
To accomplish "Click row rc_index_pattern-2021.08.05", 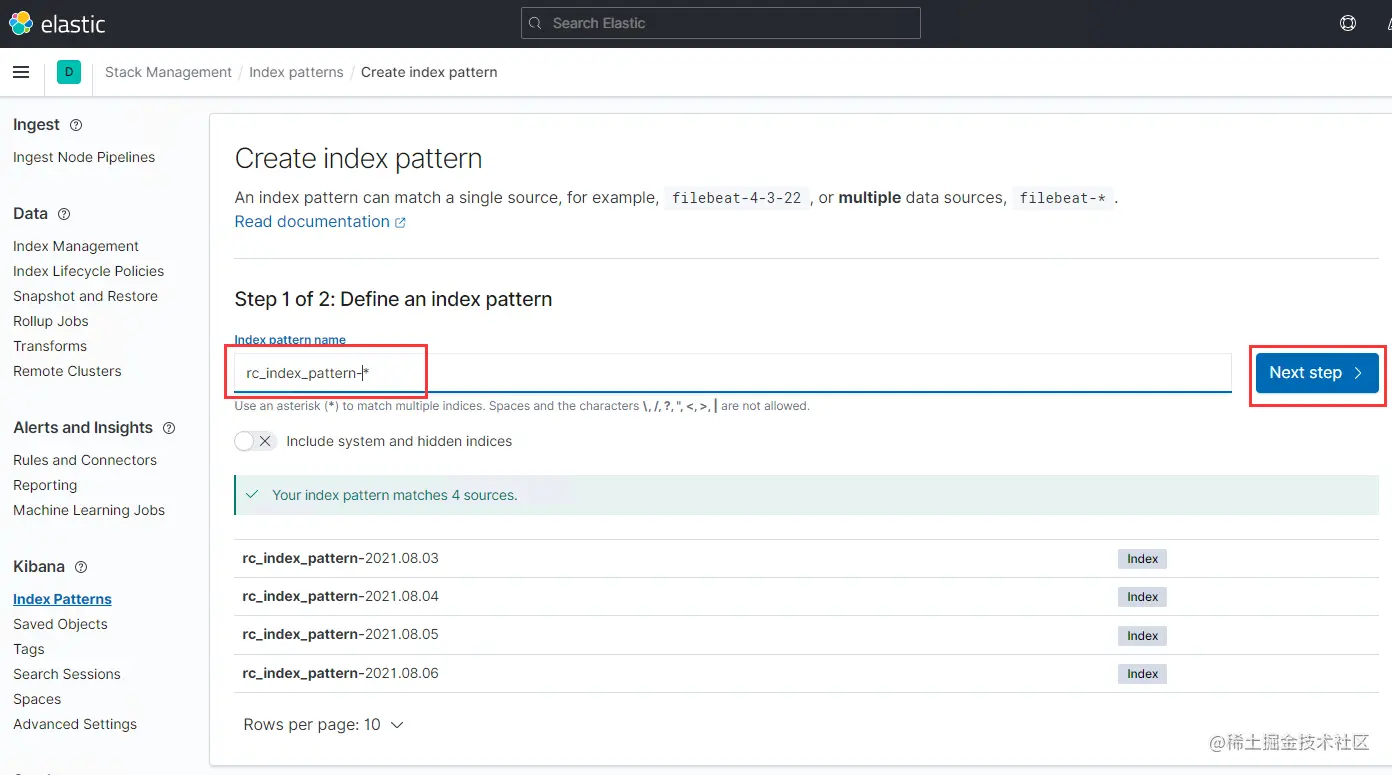I will 806,635.
